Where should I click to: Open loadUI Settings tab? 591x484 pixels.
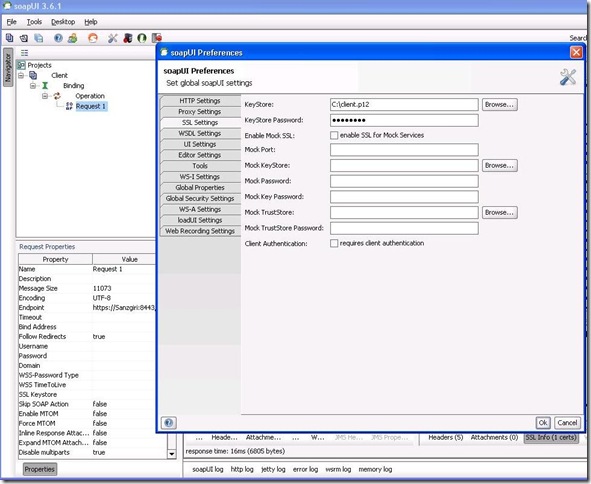[x=200, y=220]
